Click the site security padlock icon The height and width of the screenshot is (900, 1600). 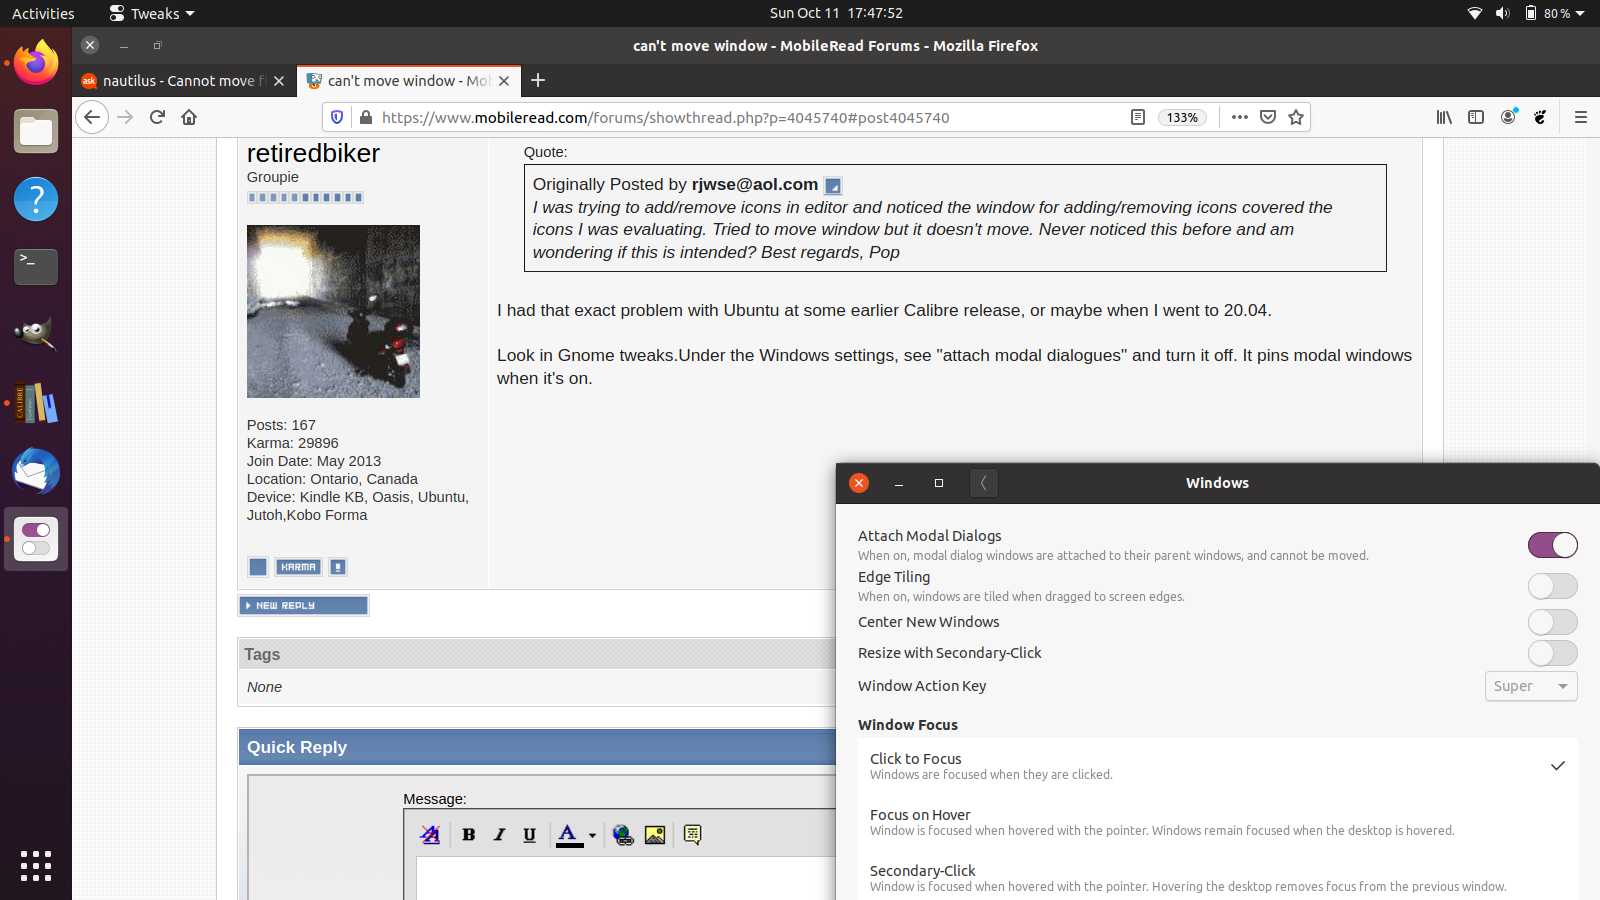(x=366, y=117)
